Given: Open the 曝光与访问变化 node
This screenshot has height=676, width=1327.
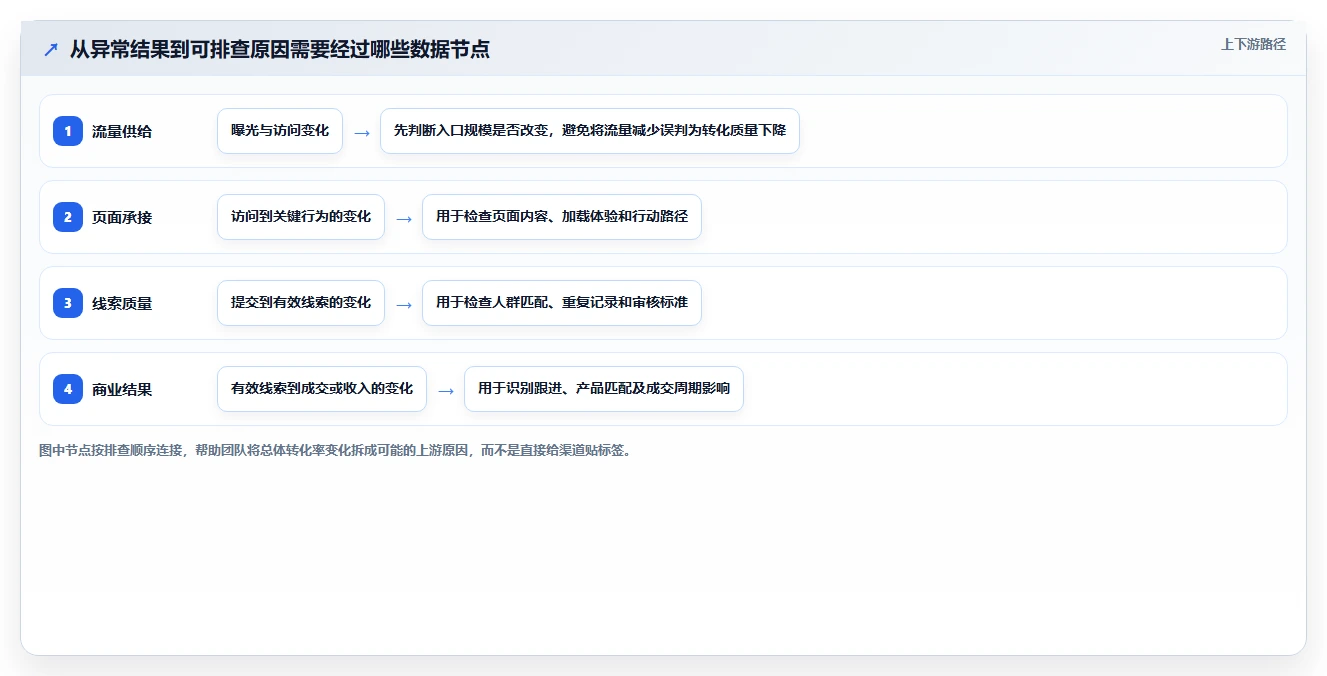Looking at the screenshot, I should 280,131.
